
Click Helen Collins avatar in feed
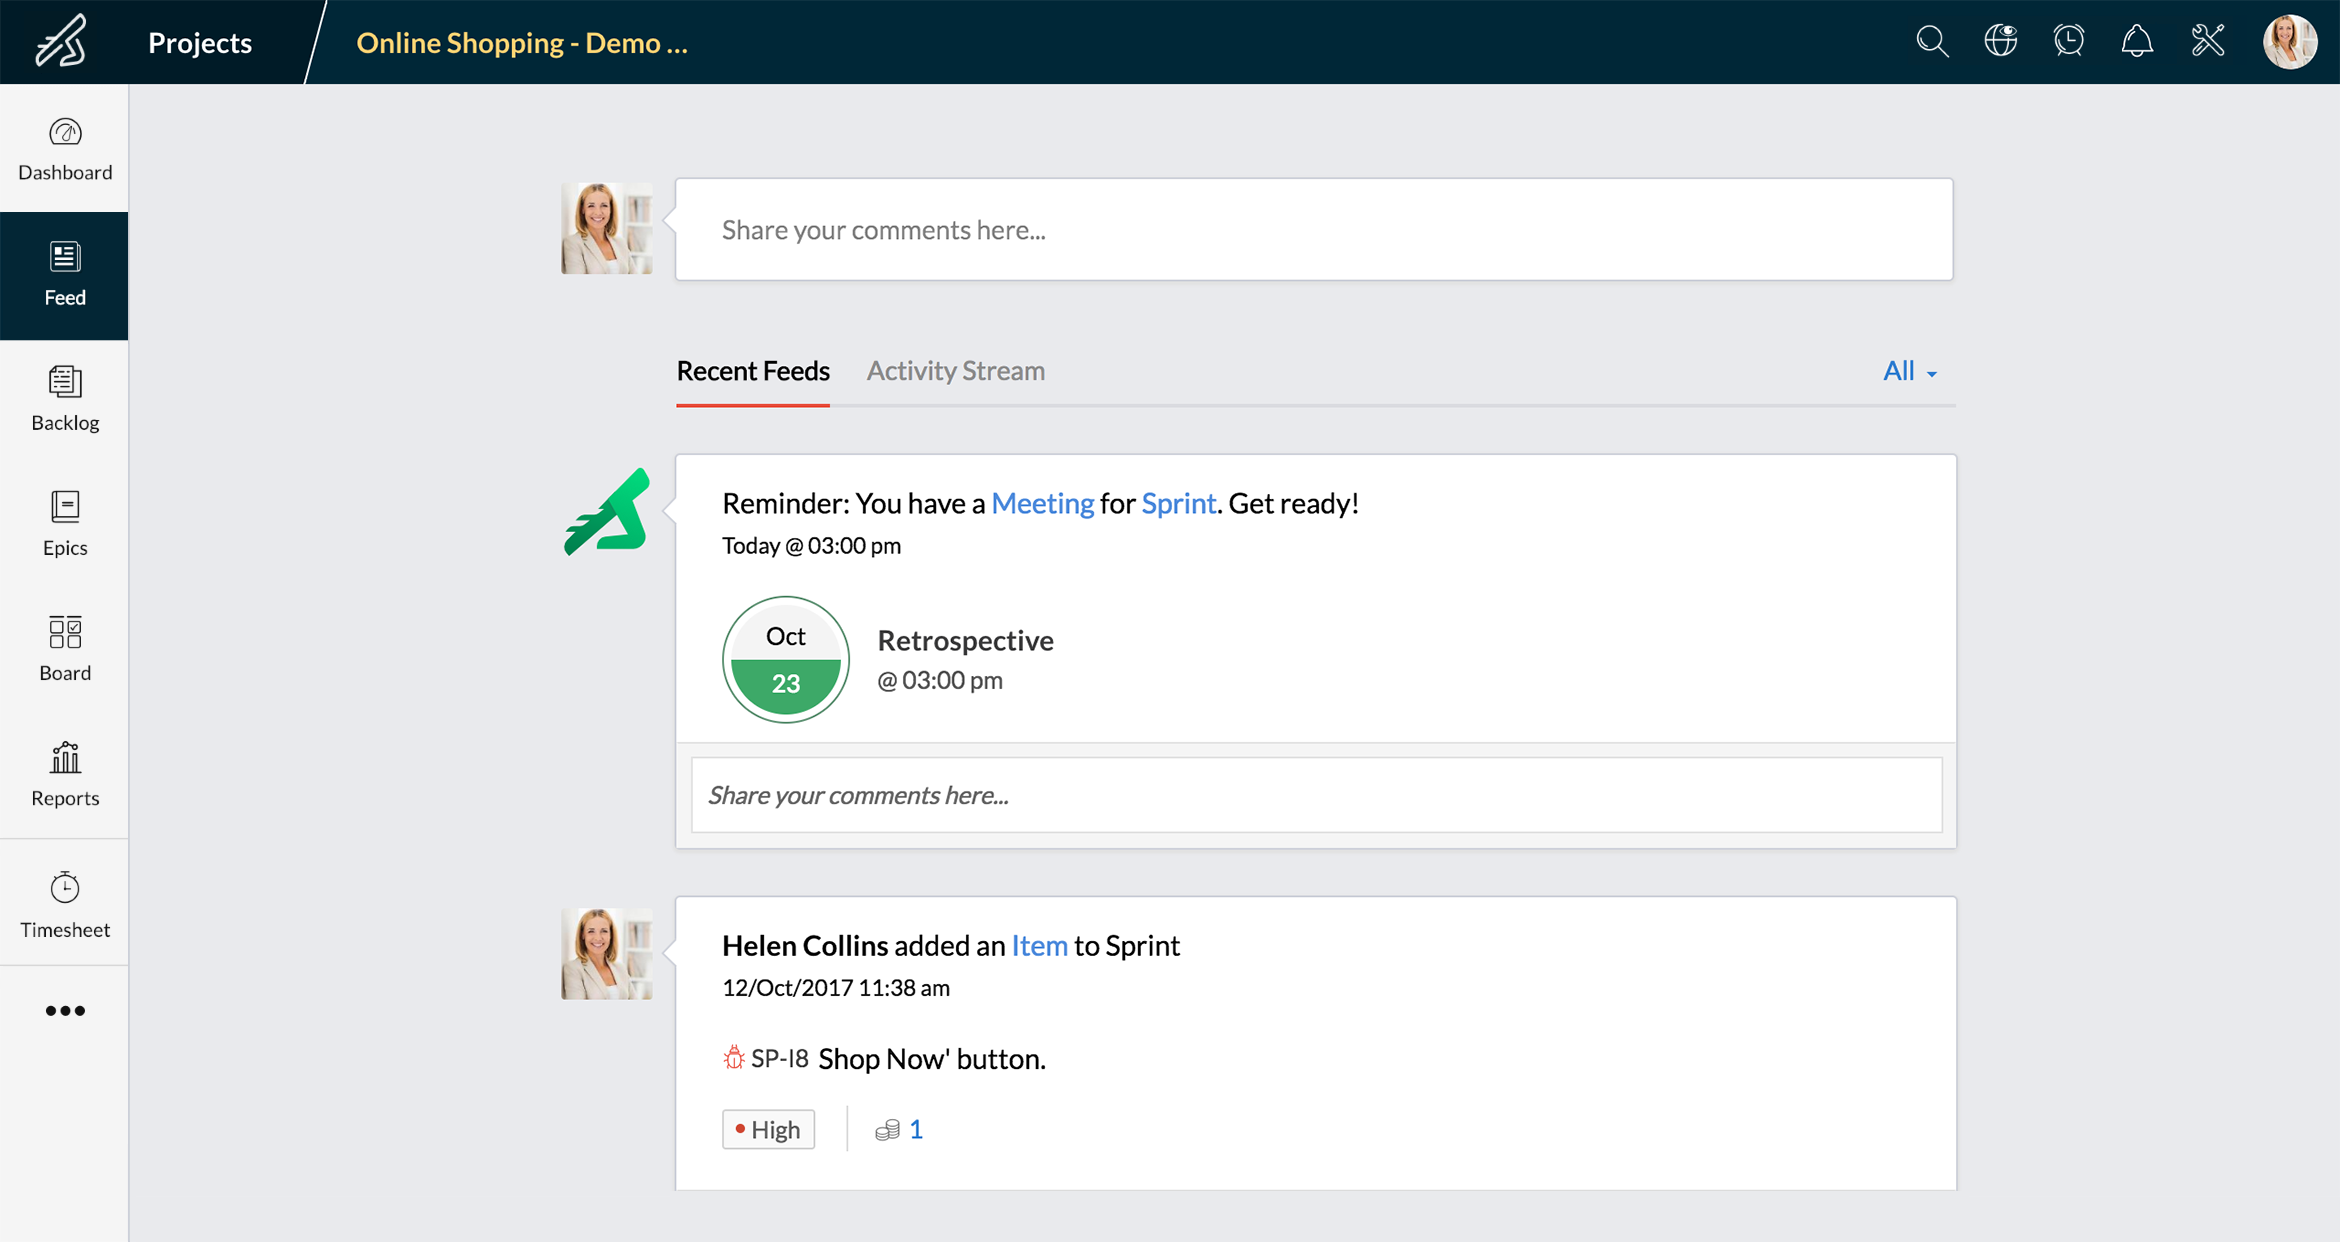[607, 954]
